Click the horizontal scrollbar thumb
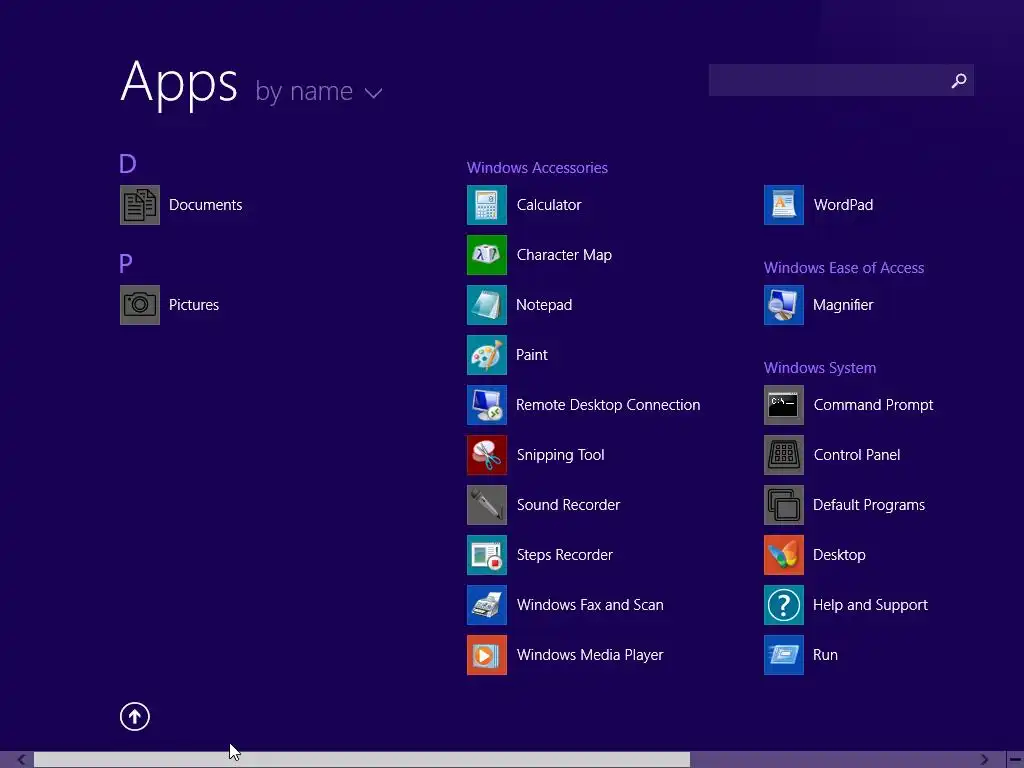Screen dimensions: 1024x768 point(362,760)
